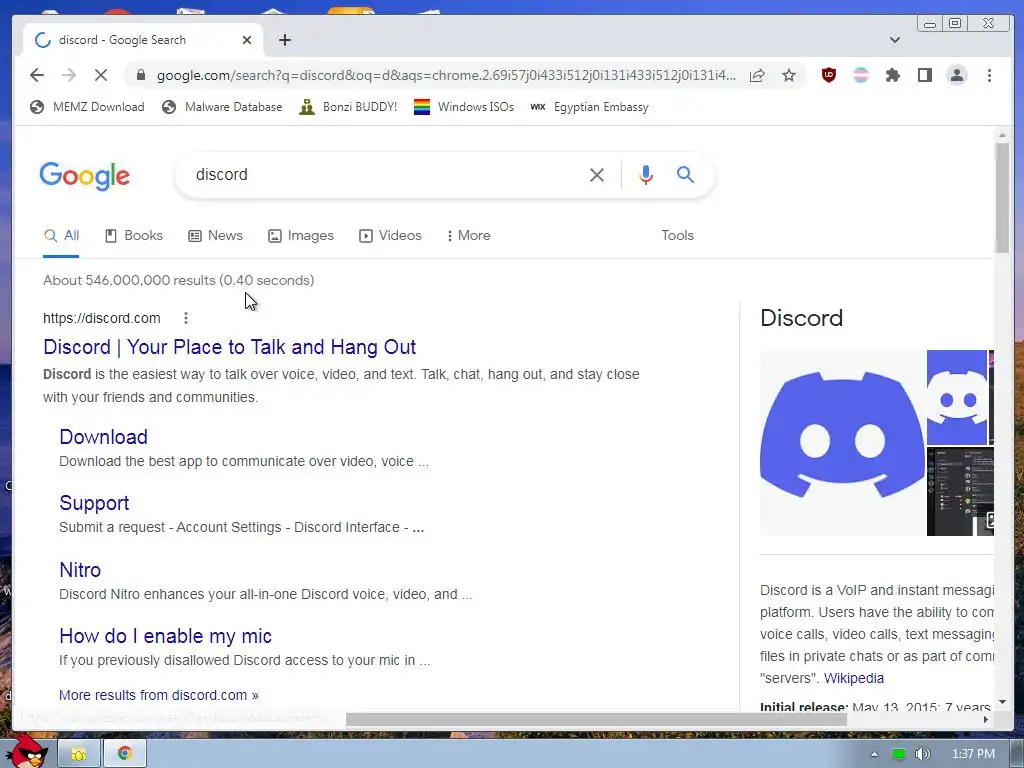Image resolution: width=1024 pixels, height=768 pixels.
Task: Bookmark this page with the star icon
Action: (x=789, y=75)
